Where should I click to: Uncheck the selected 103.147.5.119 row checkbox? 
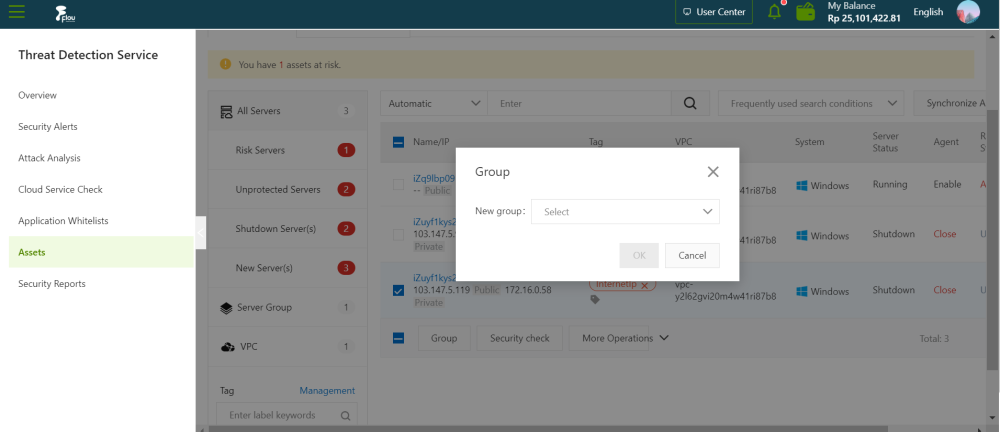pyautogui.click(x=398, y=290)
